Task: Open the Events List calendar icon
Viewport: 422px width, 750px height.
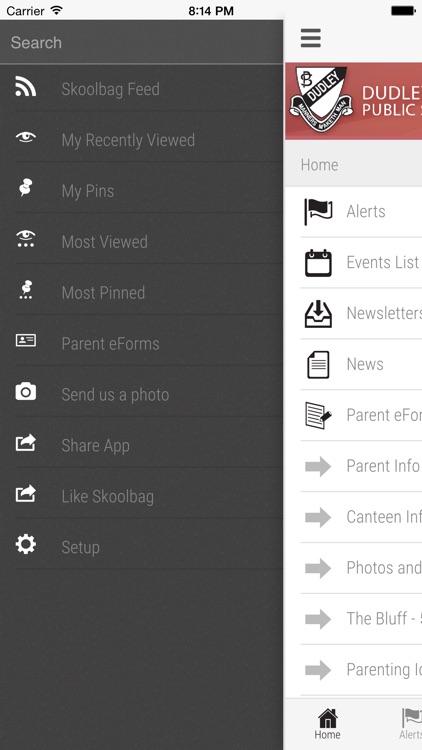Action: pyautogui.click(x=318, y=263)
